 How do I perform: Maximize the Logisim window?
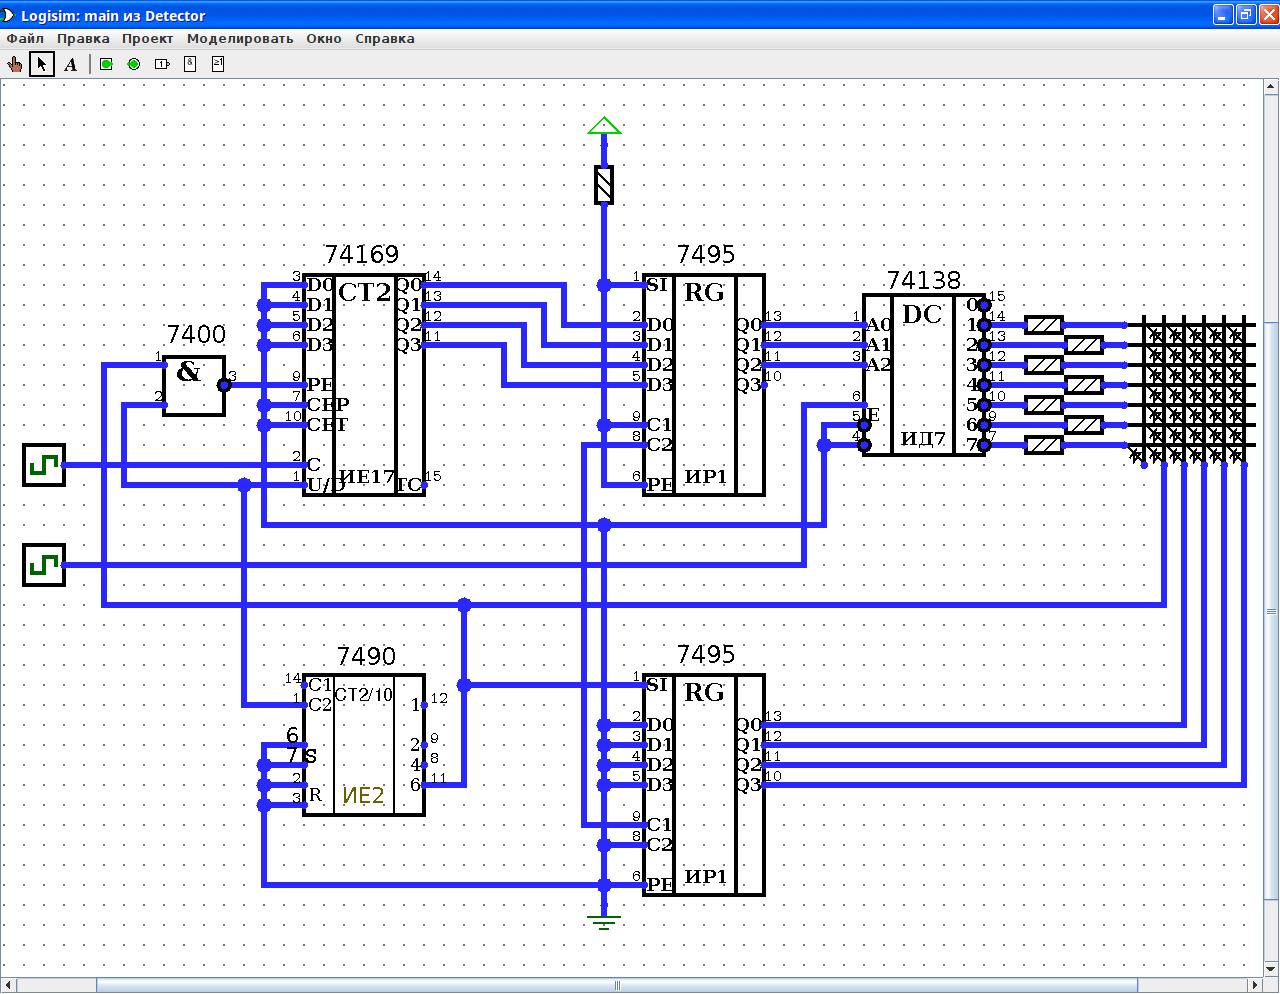[1246, 14]
